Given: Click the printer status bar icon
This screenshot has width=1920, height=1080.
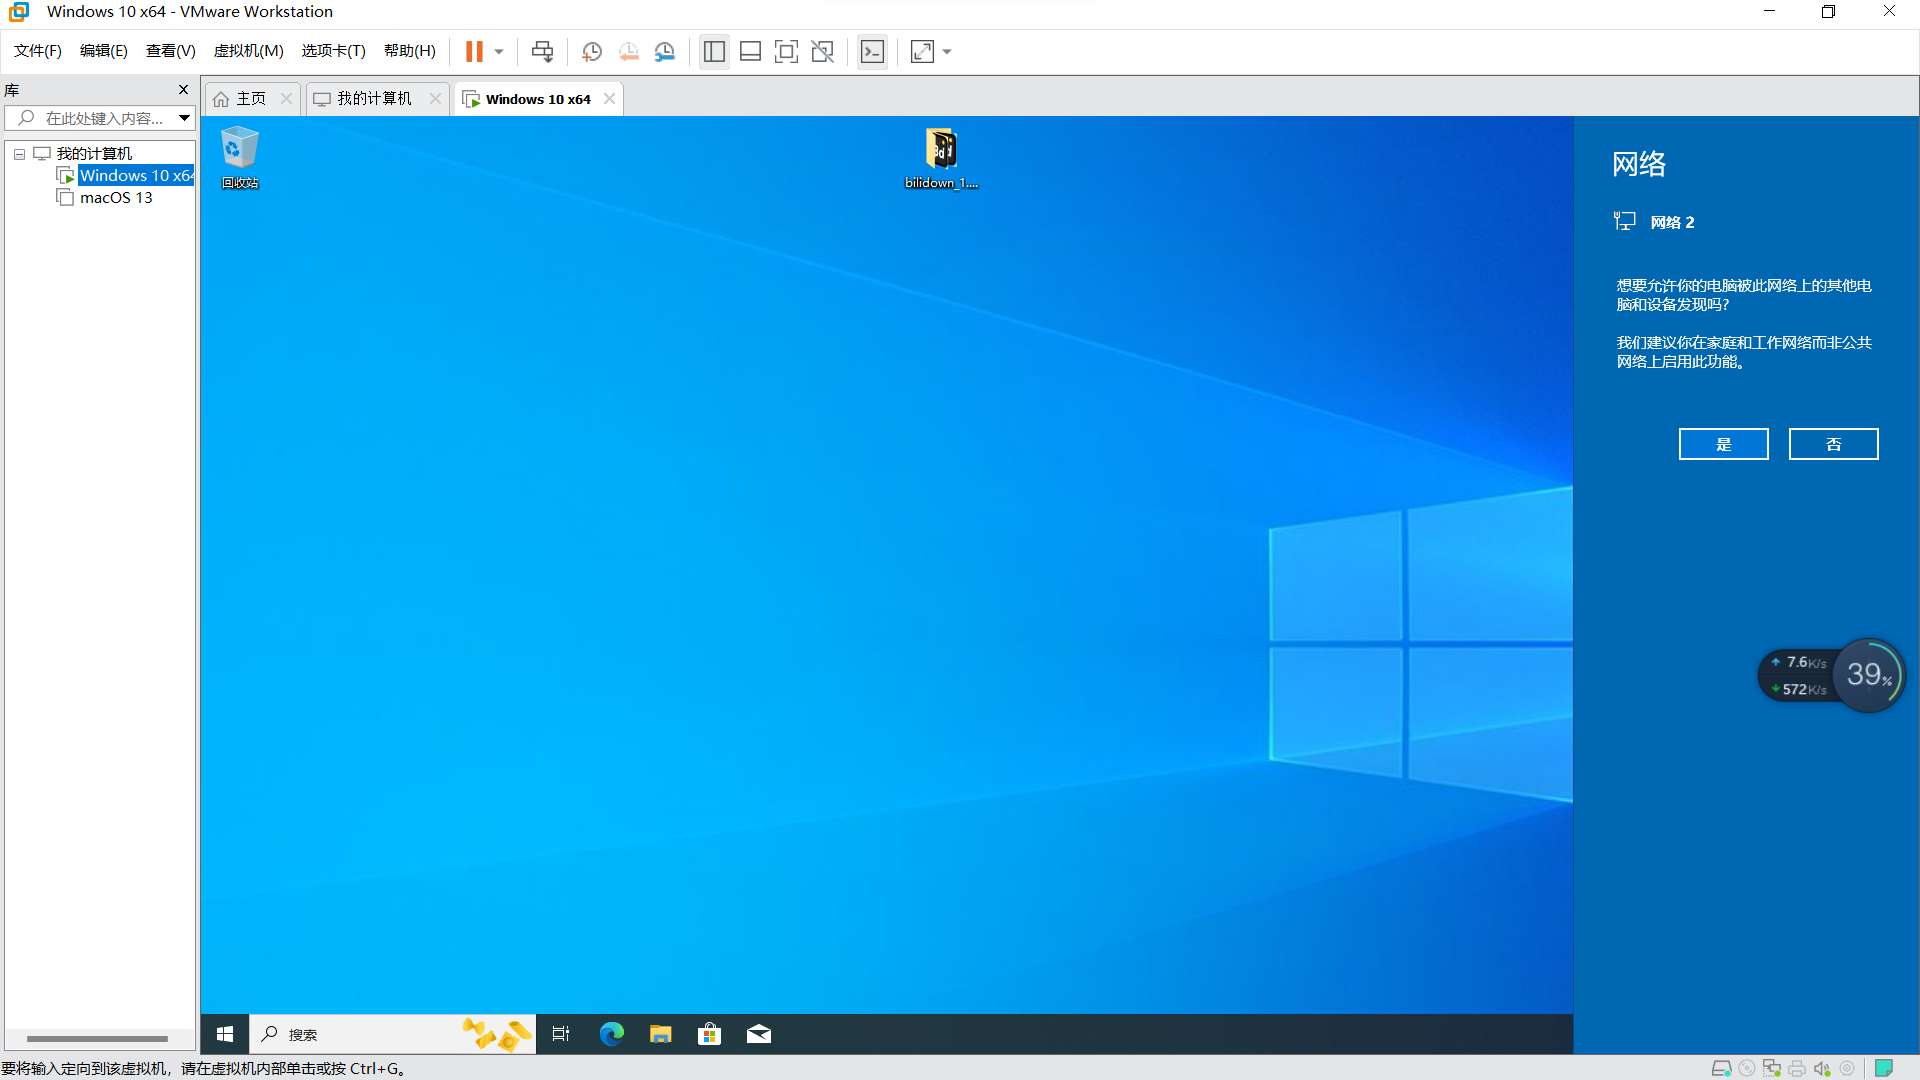Looking at the screenshot, I should pos(1797,1068).
